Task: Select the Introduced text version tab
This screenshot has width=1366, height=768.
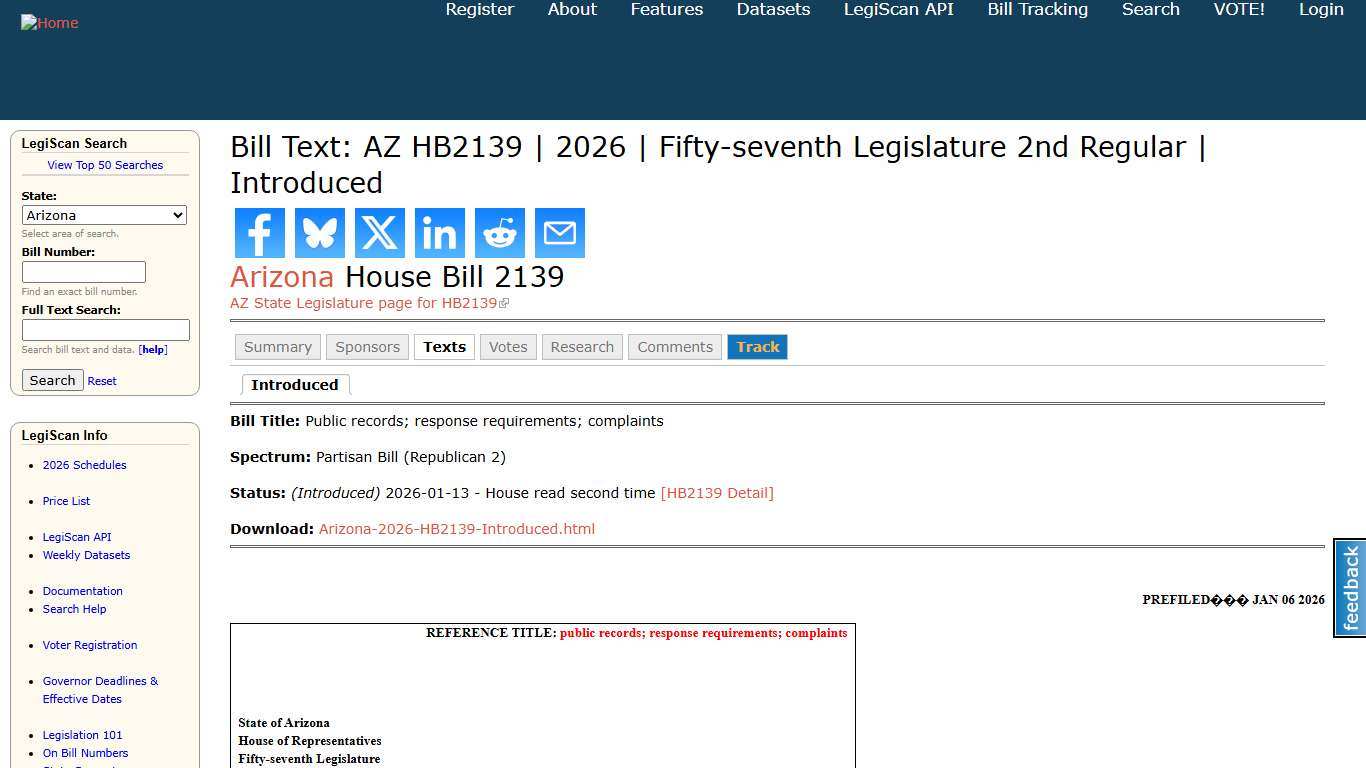Action: coord(295,384)
